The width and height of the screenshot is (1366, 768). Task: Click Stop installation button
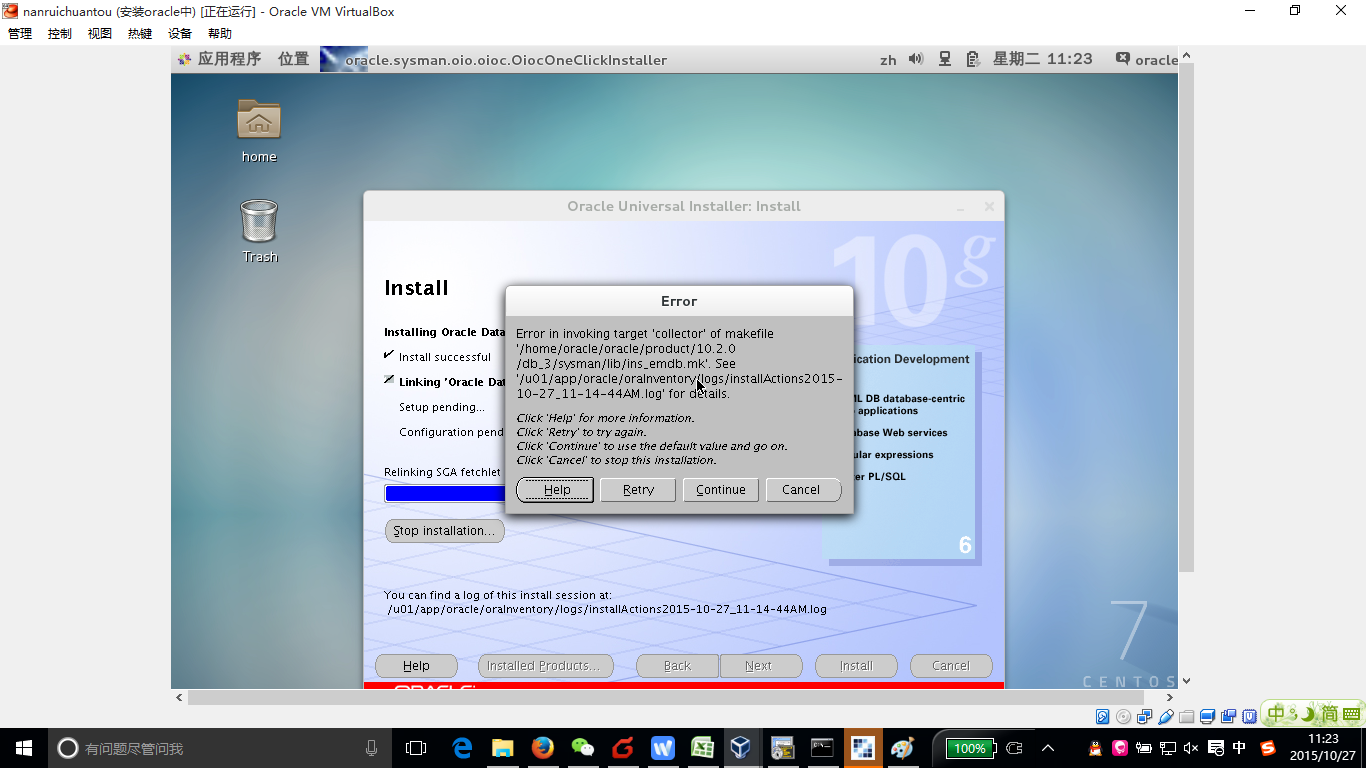pos(444,531)
